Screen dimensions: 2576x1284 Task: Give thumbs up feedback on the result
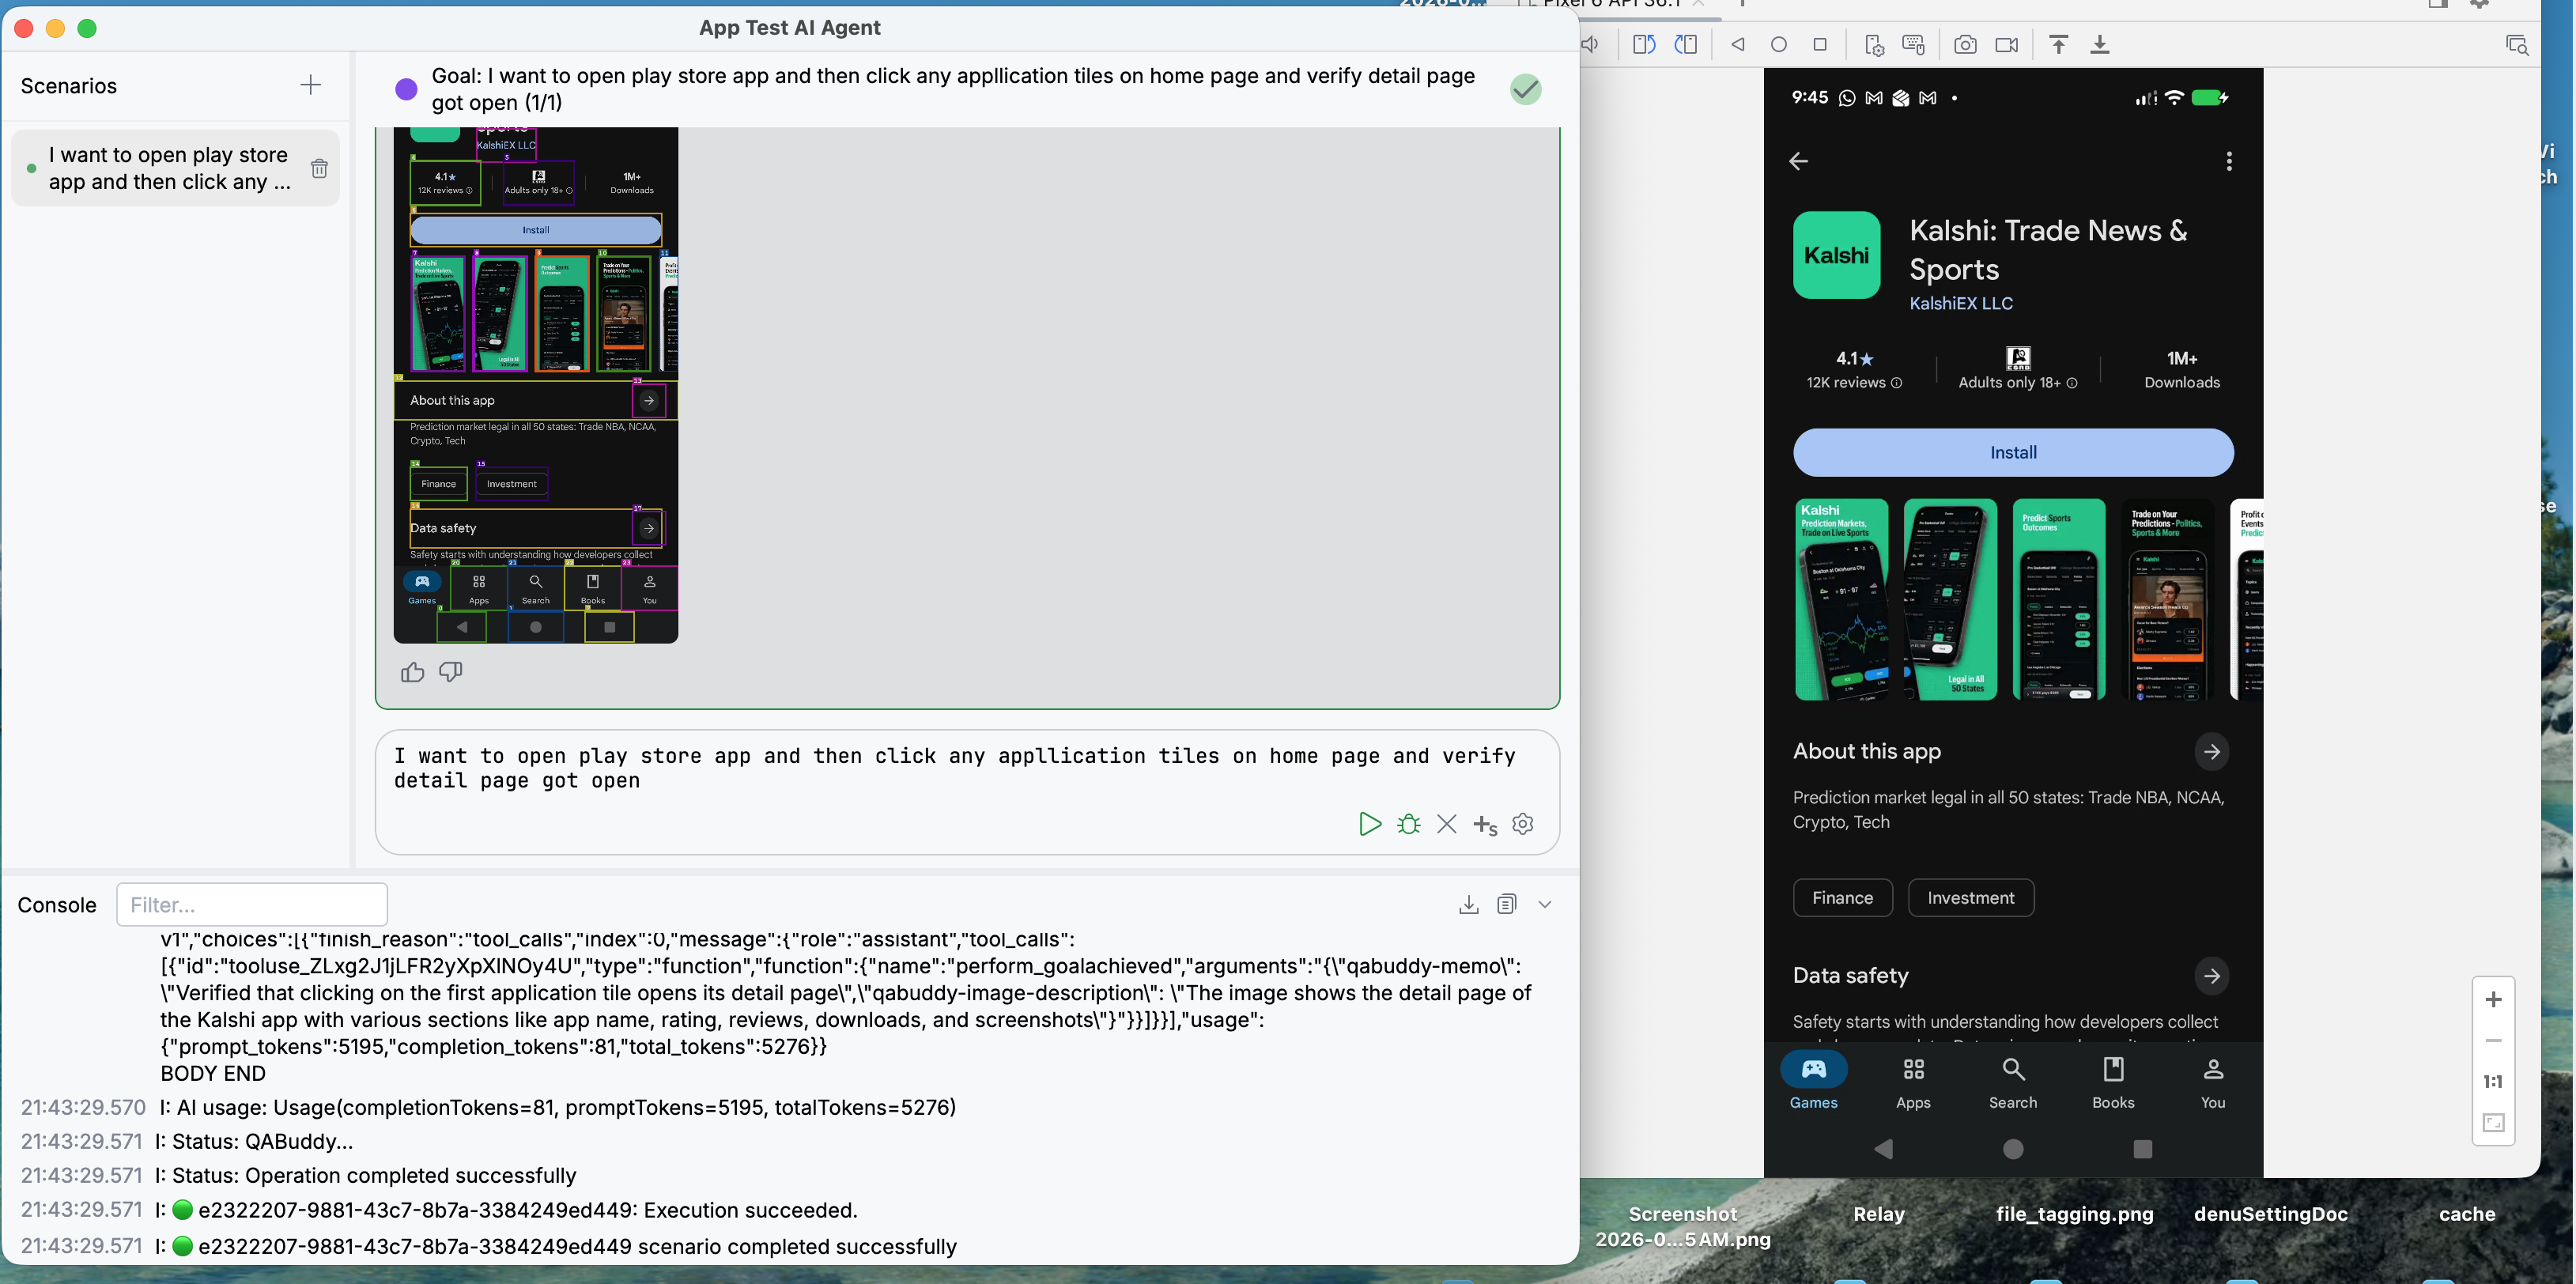point(412,672)
